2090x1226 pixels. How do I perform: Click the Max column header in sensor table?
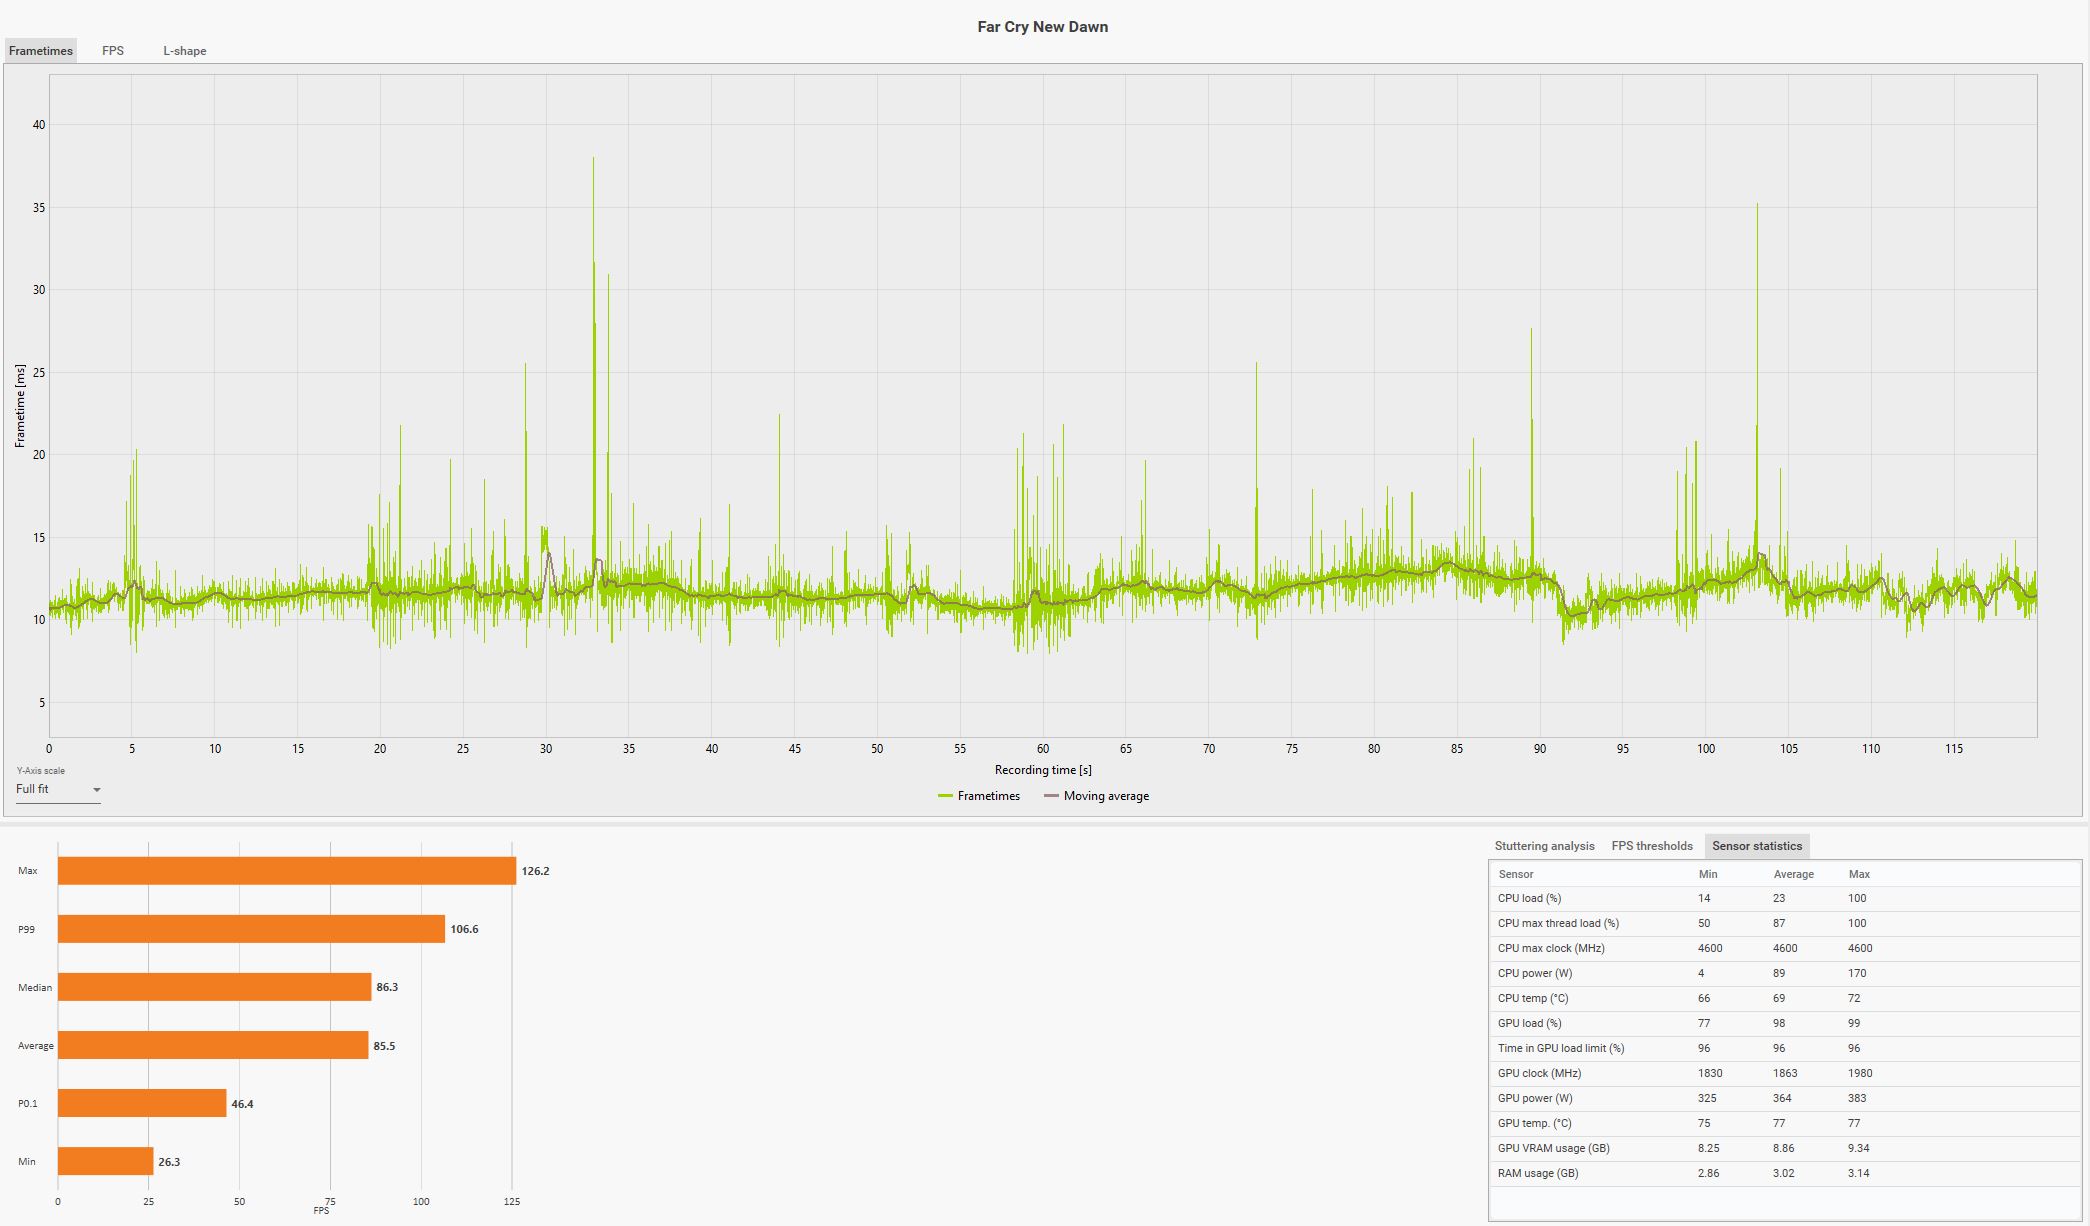click(x=1859, y=874)
